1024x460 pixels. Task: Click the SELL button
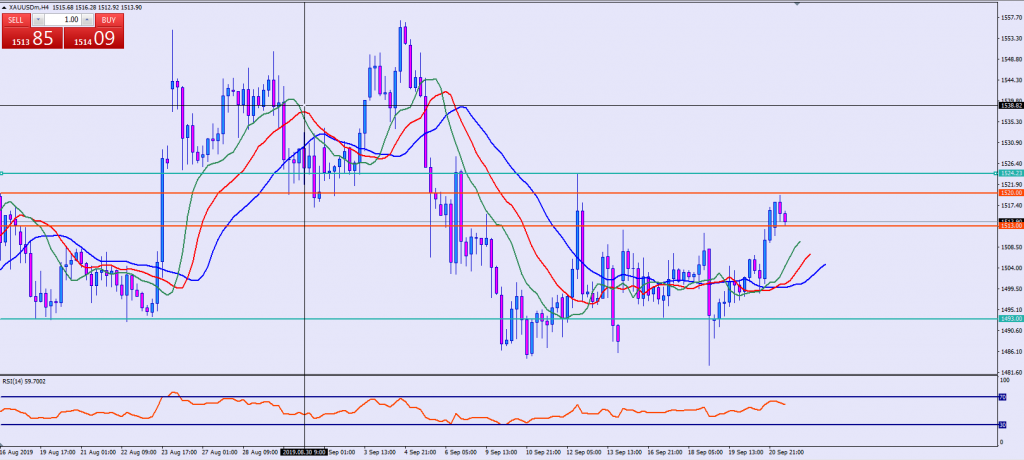pos(16,19)
